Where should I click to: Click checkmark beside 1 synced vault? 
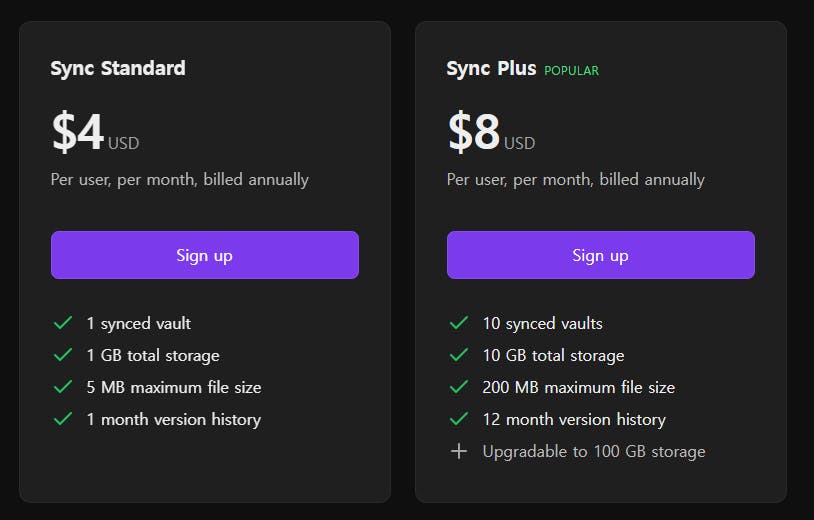point(63,323)
